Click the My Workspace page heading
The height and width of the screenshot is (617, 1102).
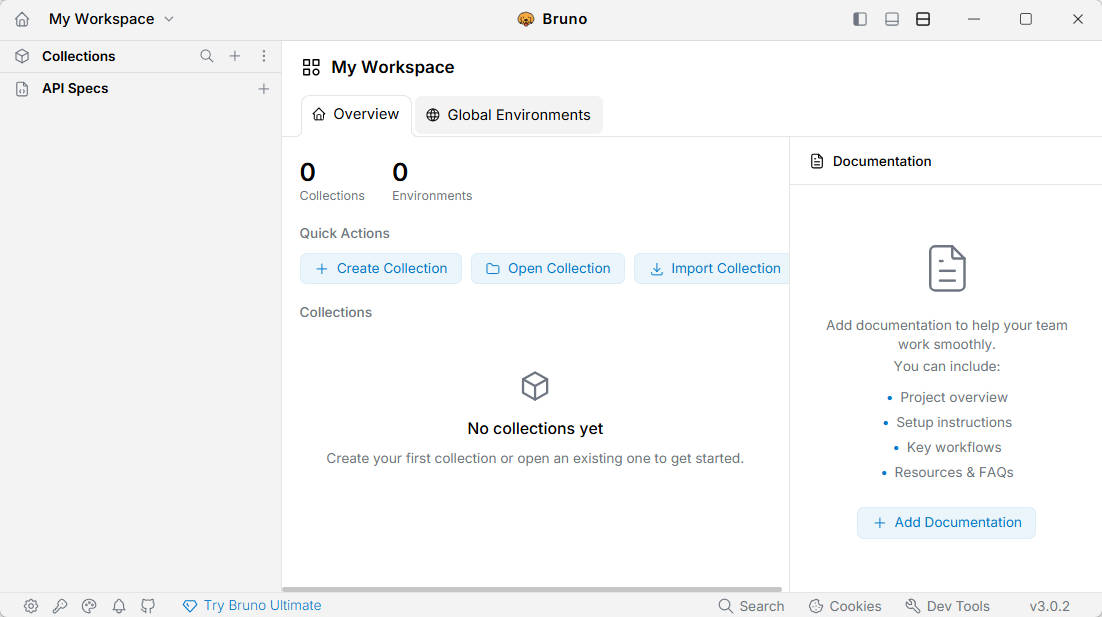tap(393, 67)
